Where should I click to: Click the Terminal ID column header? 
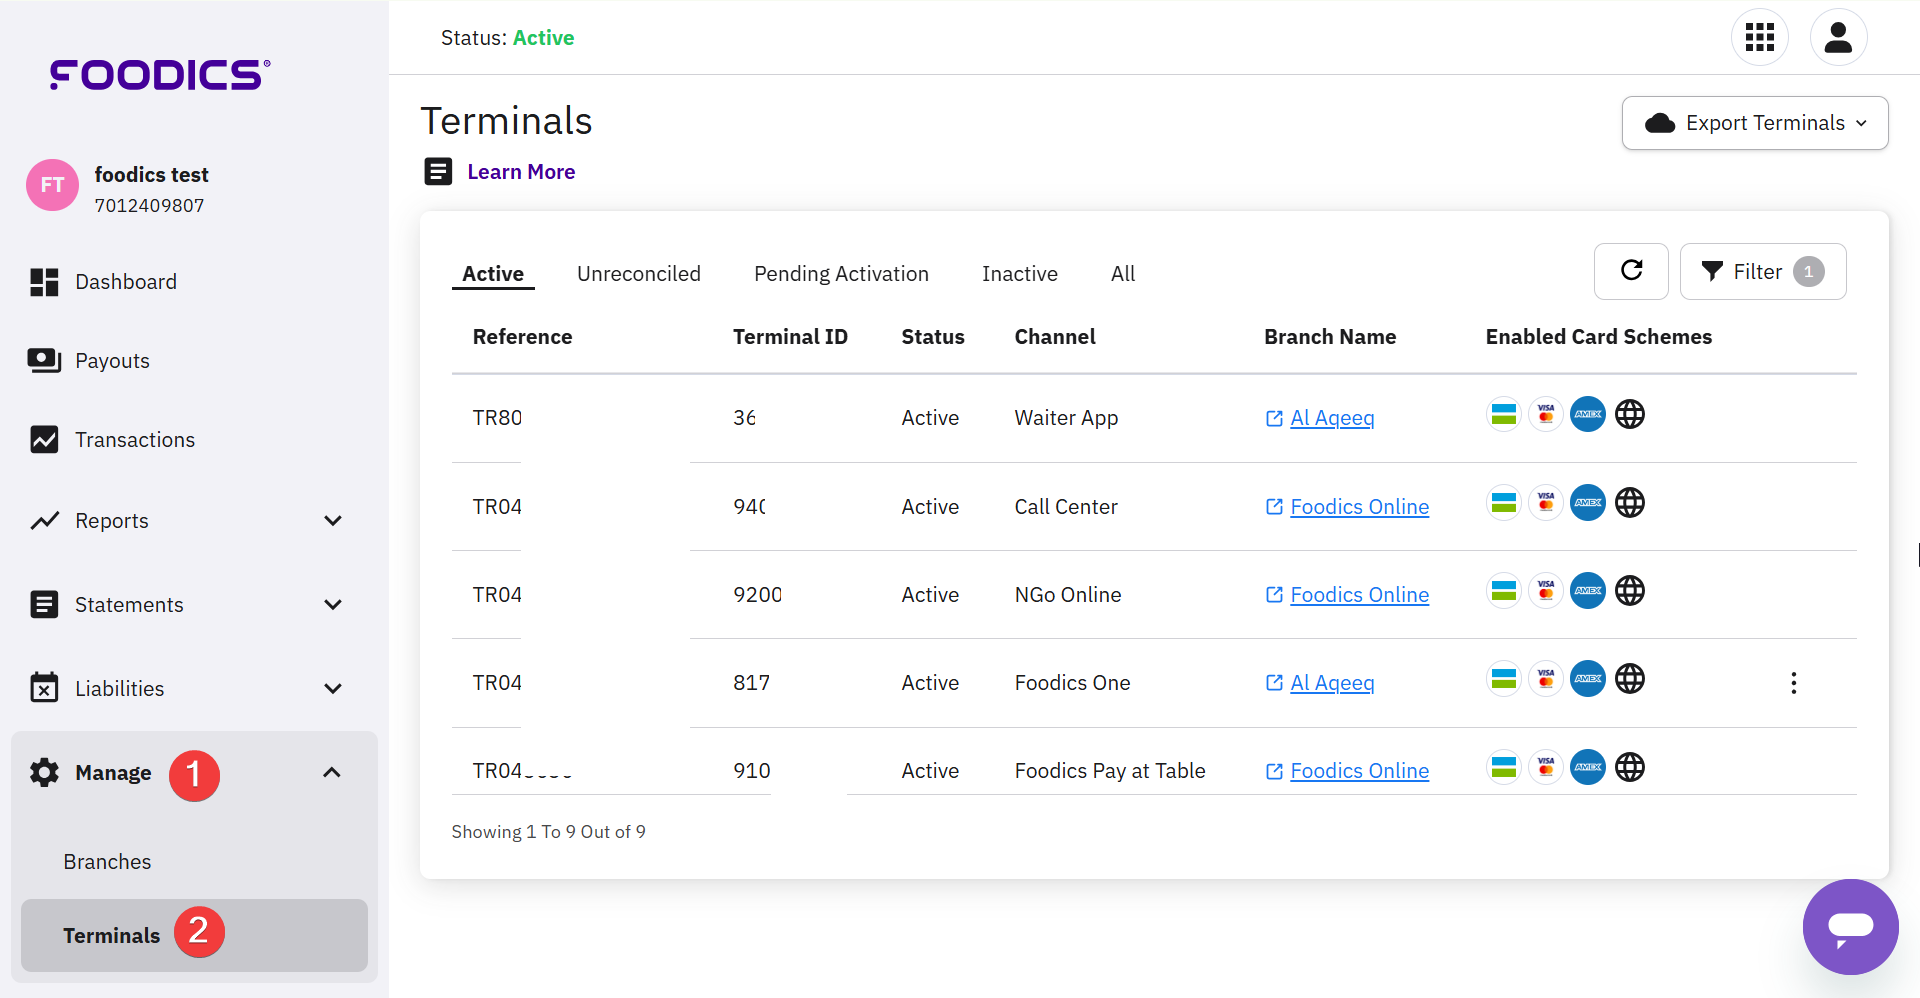pos(790,337)
